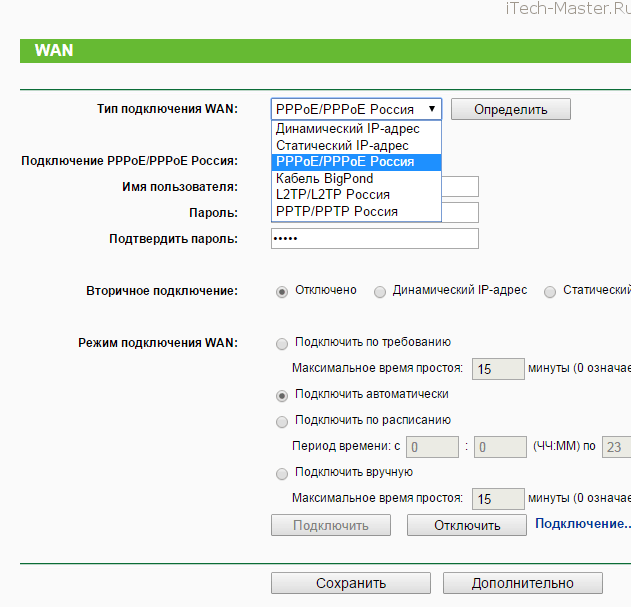Image resolution: width=631 pixels, height=607 pixels.
Task: Select 'Подключить по требованию' radio button
Action: click(x=282, y=343)
